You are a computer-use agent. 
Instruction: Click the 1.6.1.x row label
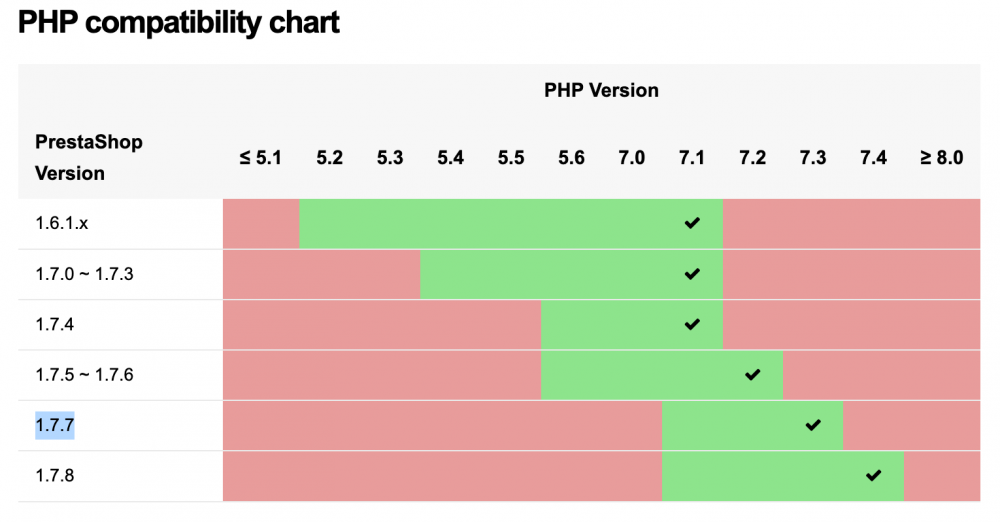[62, 224]
